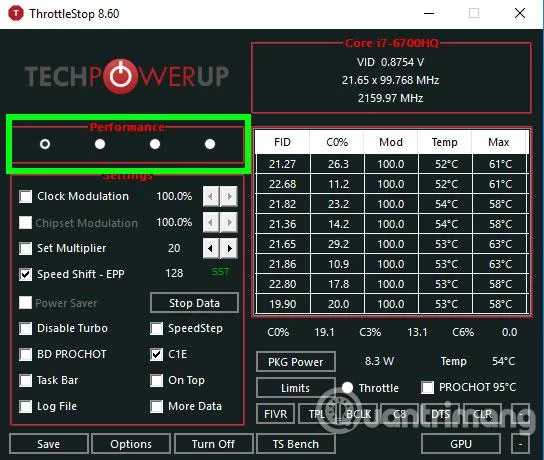
Task: Click the 2159.97 MHz frequency text
Action: [x=390, y=98]
